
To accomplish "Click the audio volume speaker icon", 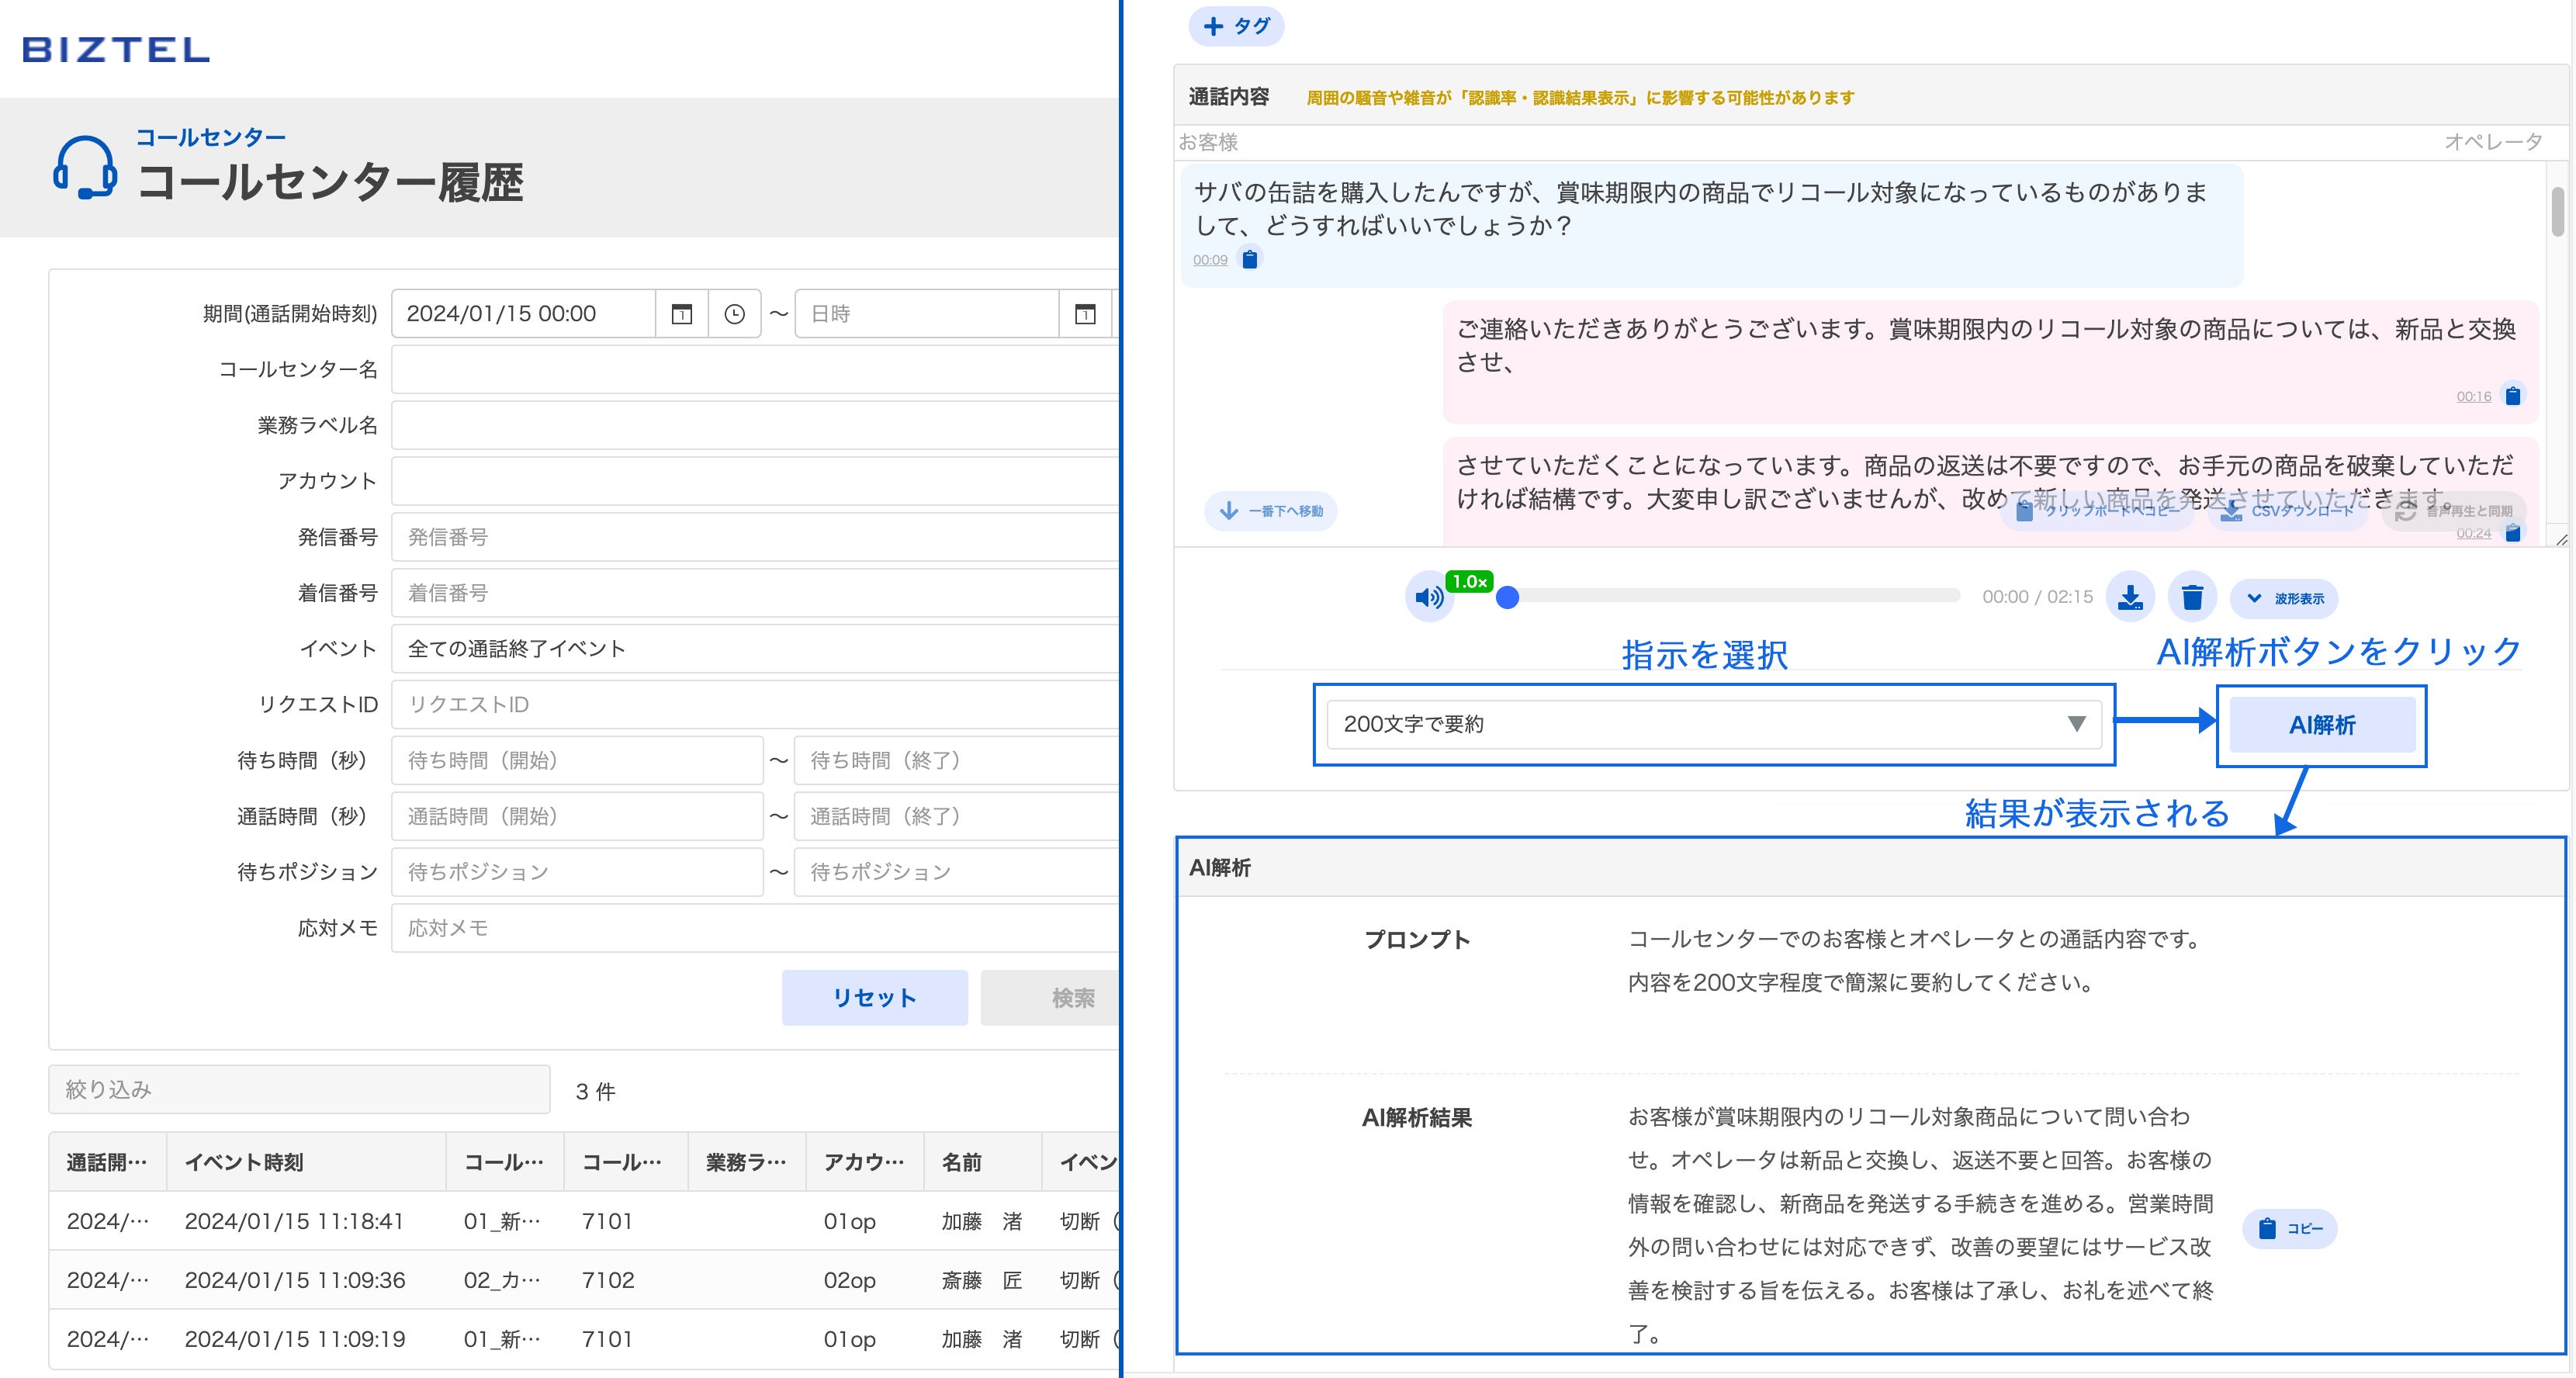I will click(x=1429, y=598).
